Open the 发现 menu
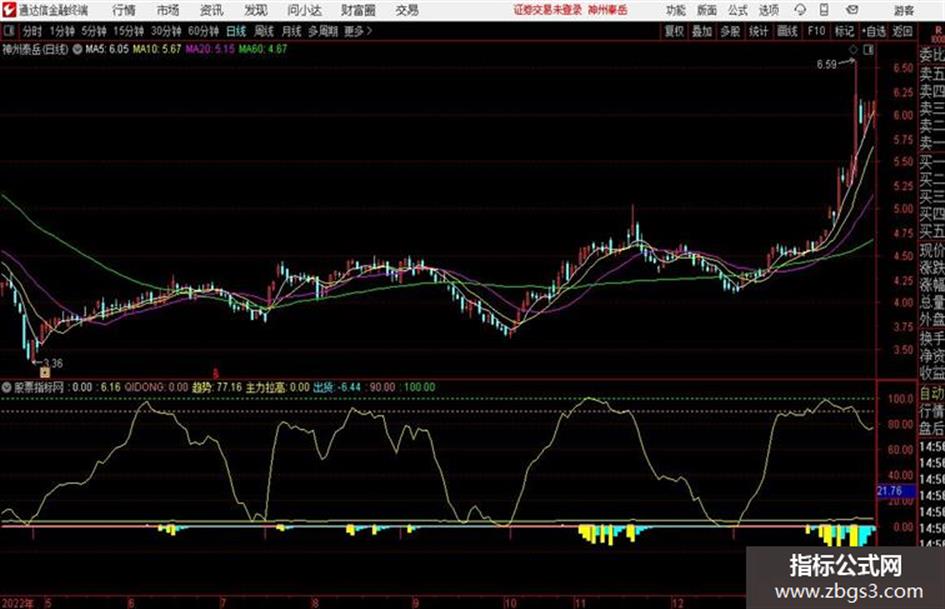Image resolution: width=945 pixels, height=609 pixels. pos(256,10)
